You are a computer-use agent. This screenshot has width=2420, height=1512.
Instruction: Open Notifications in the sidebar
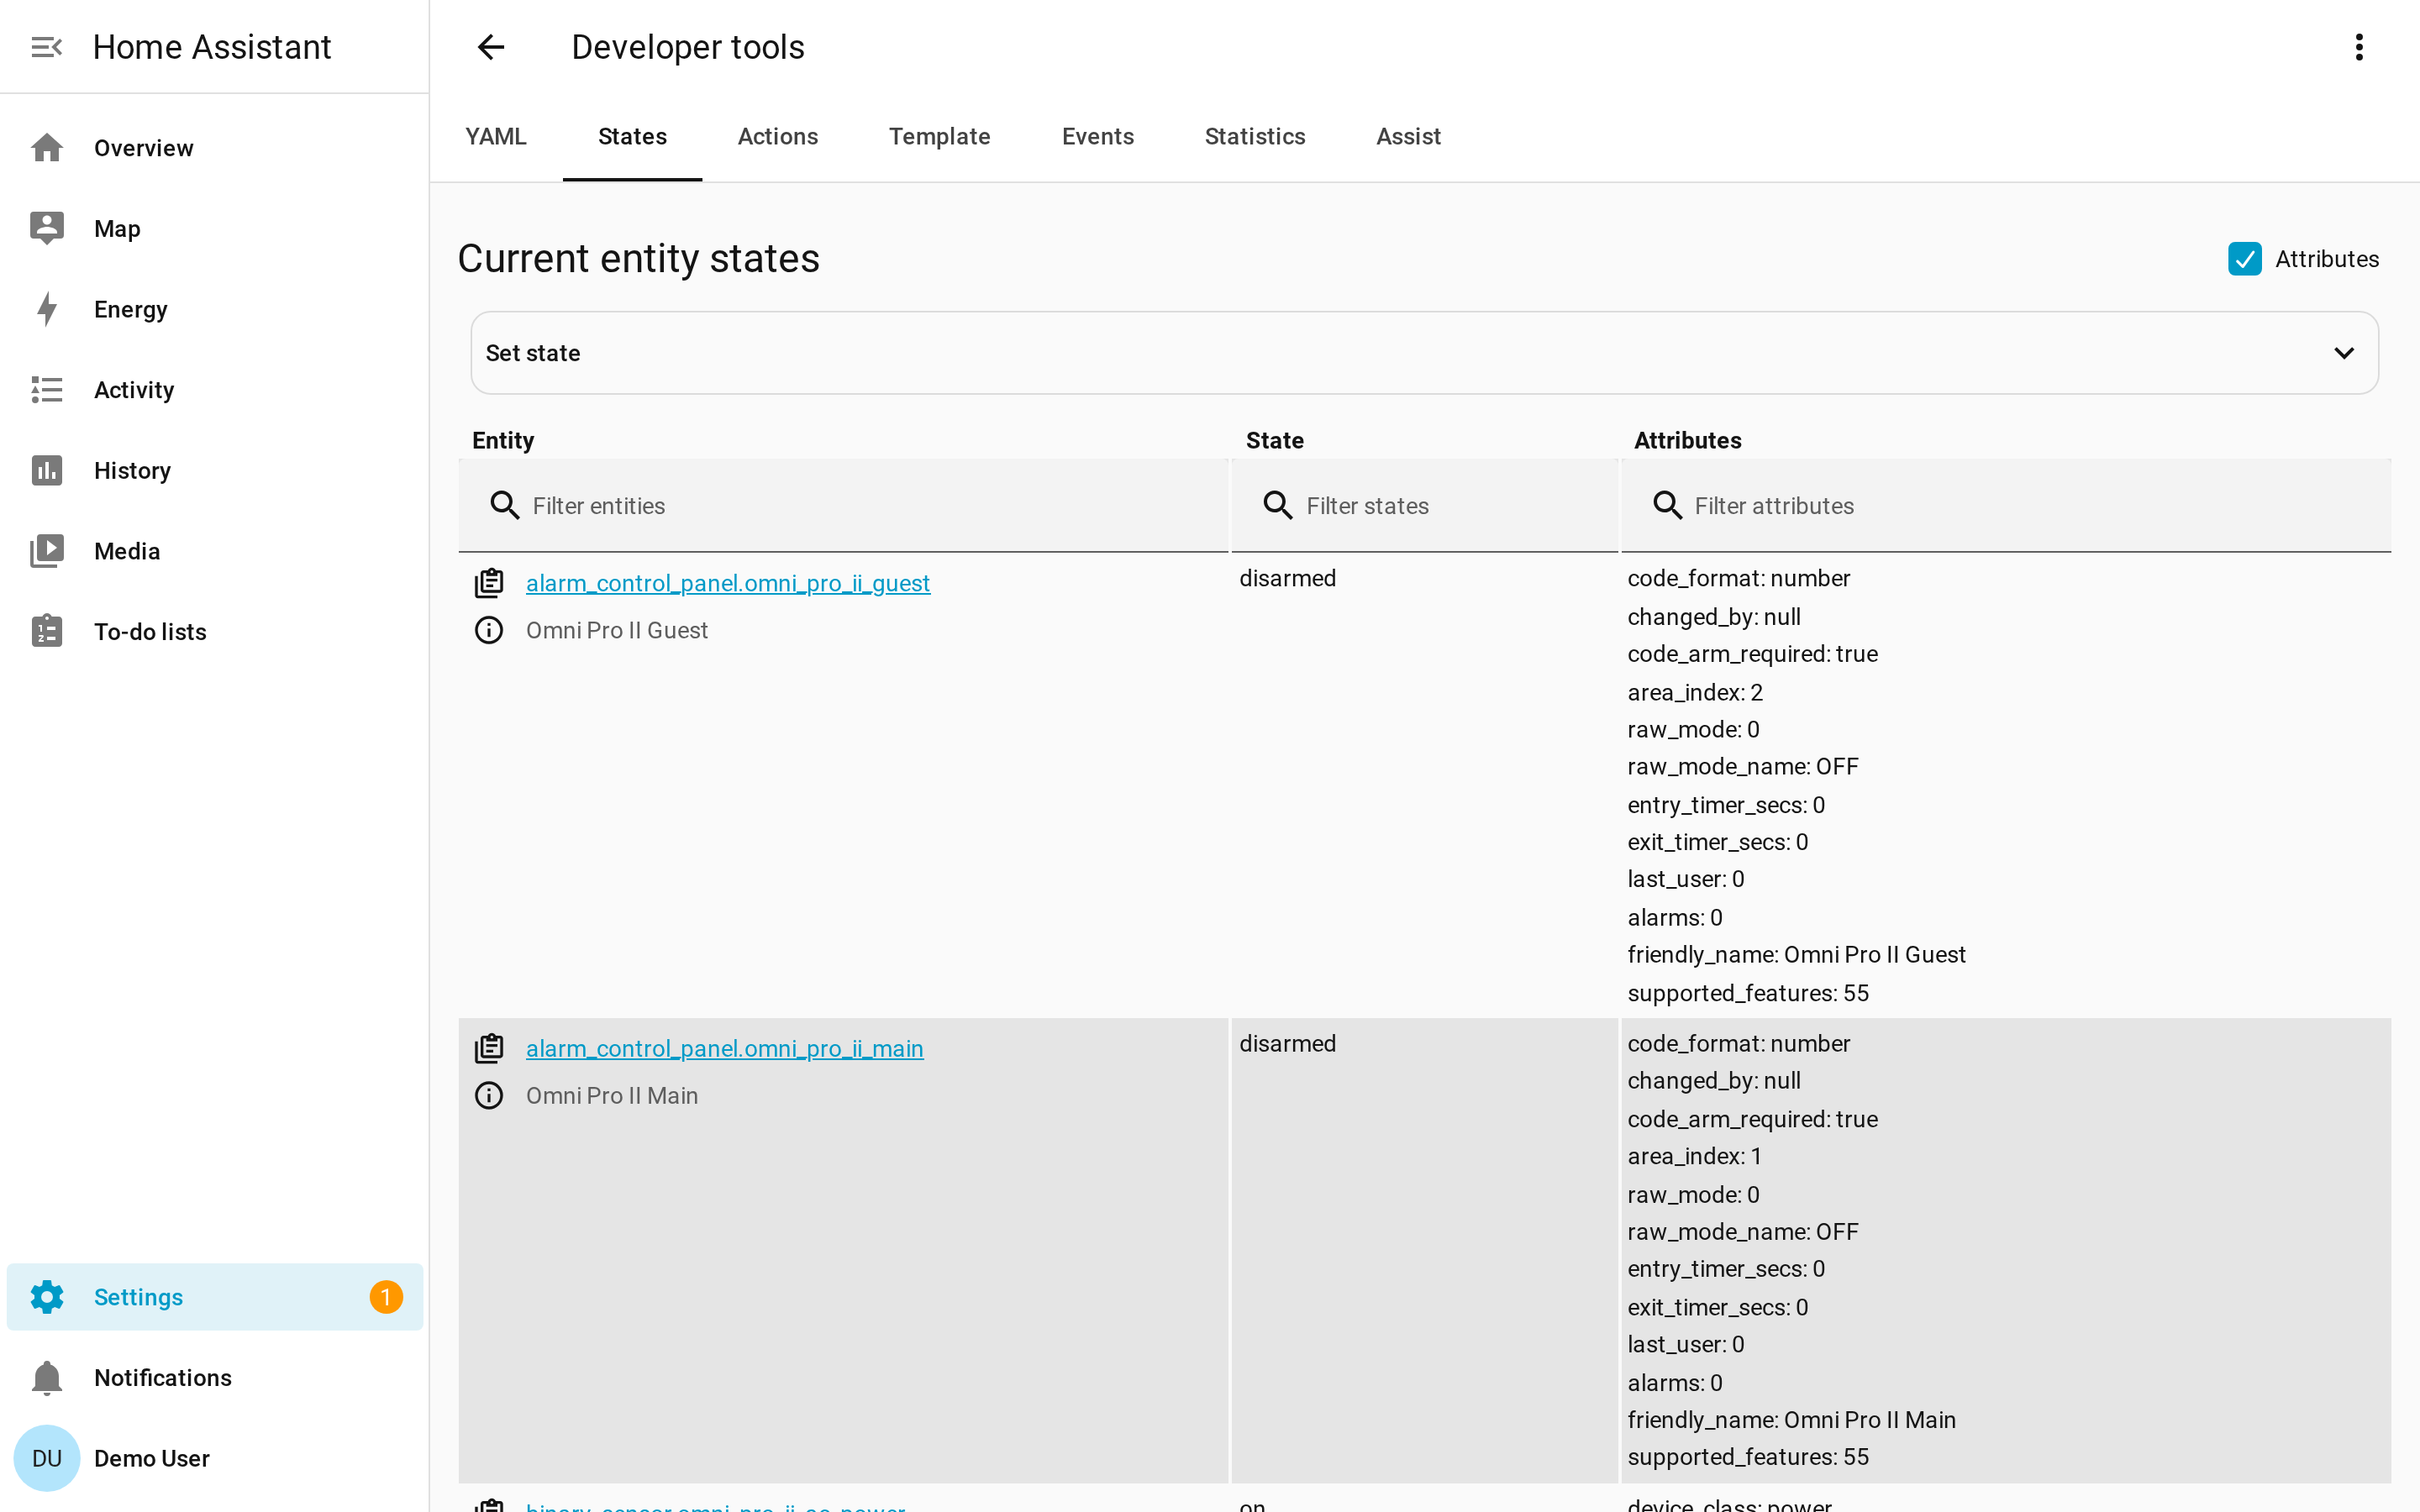click(x=215, y=1377)
